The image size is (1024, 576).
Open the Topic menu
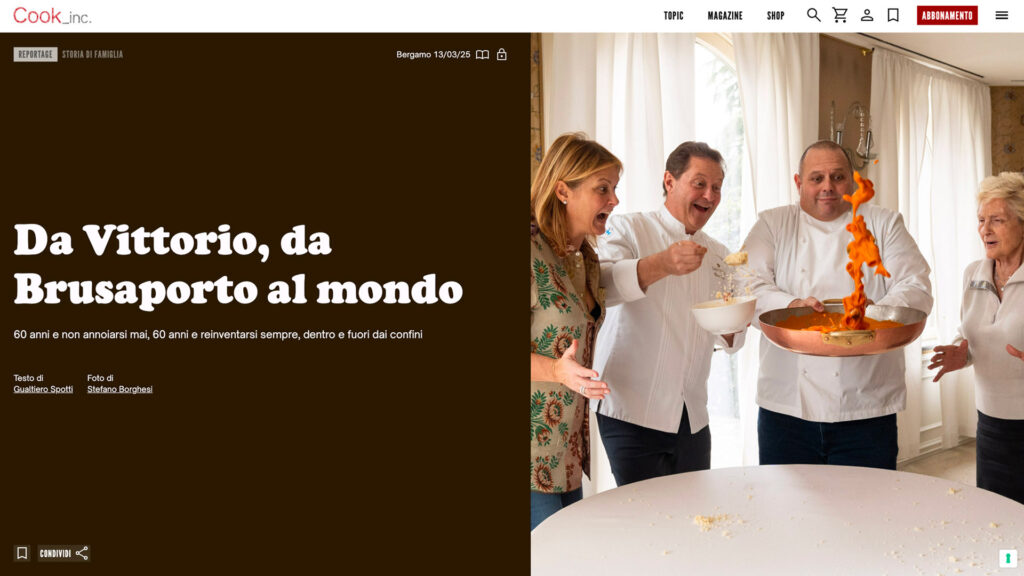(673, 16)
